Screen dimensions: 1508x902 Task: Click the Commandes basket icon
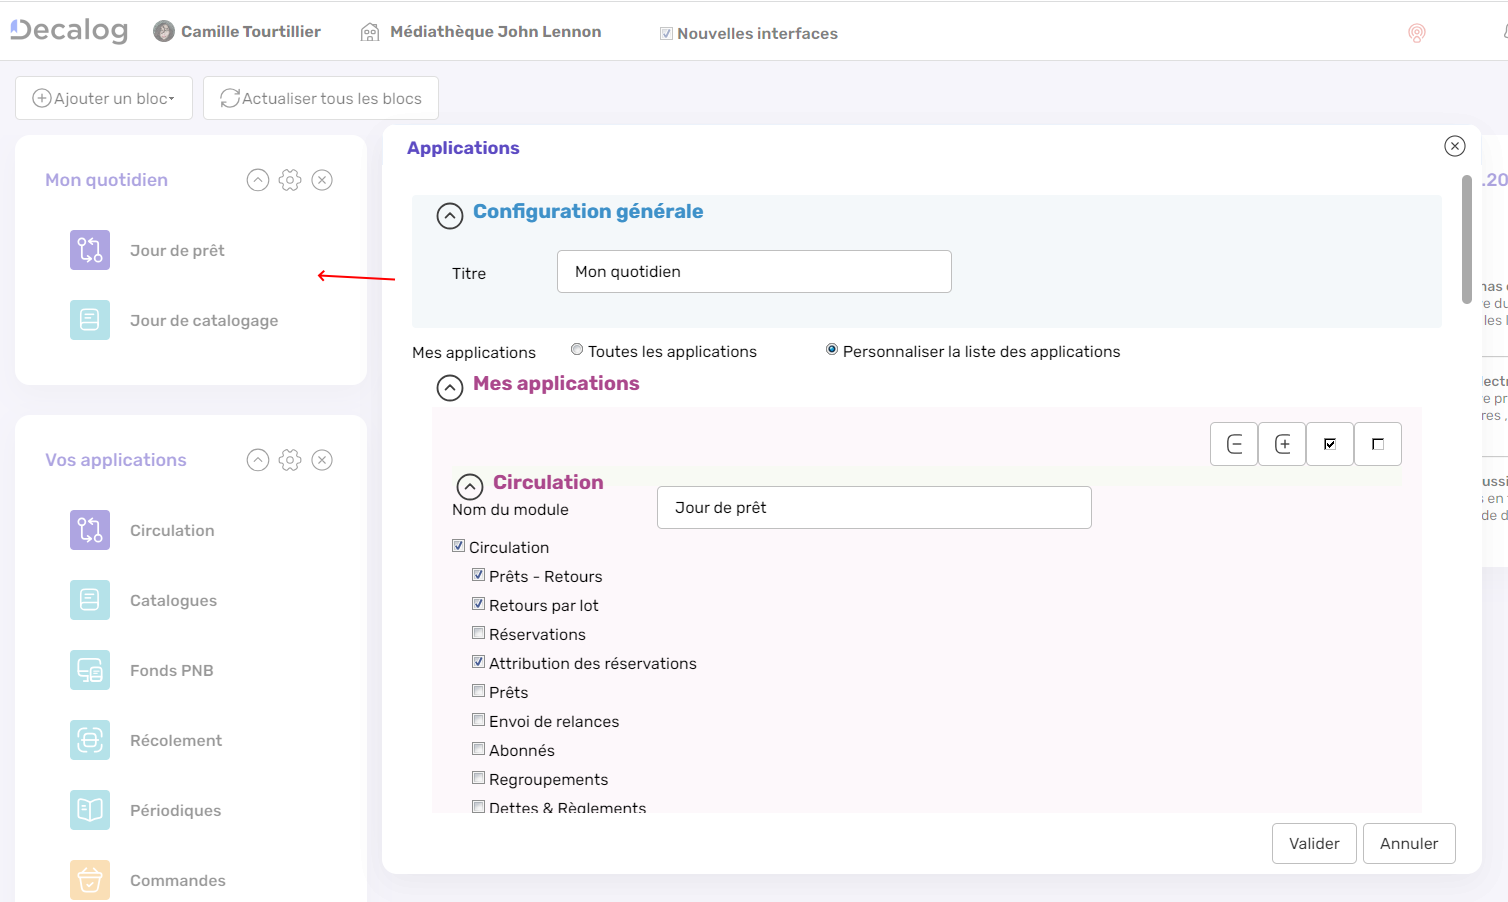coord(89,880)
